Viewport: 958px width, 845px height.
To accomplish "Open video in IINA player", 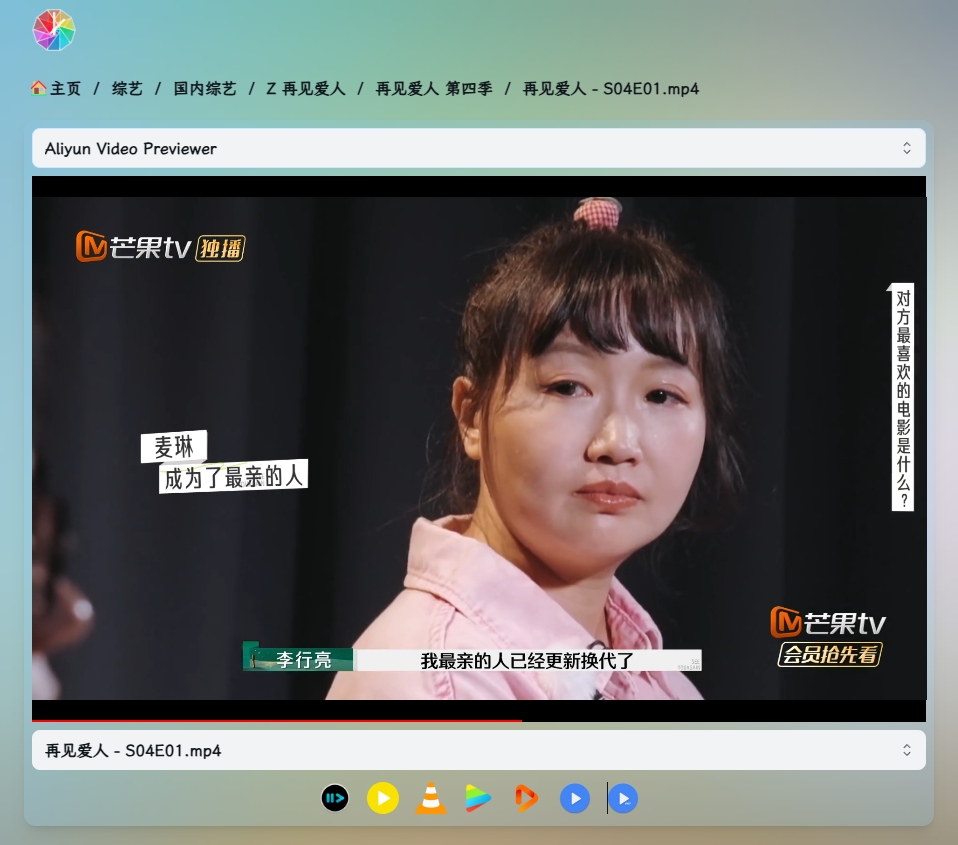I will (x=335, y=798).
